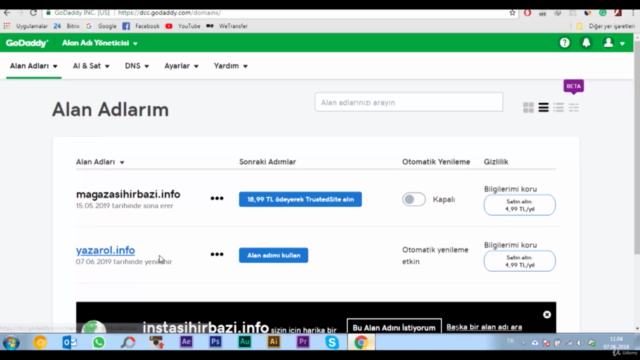The image size is (640, 360).
Task: Buy privacy for yazarol.info
Action: pyautogui.click(x=520, y=261)
